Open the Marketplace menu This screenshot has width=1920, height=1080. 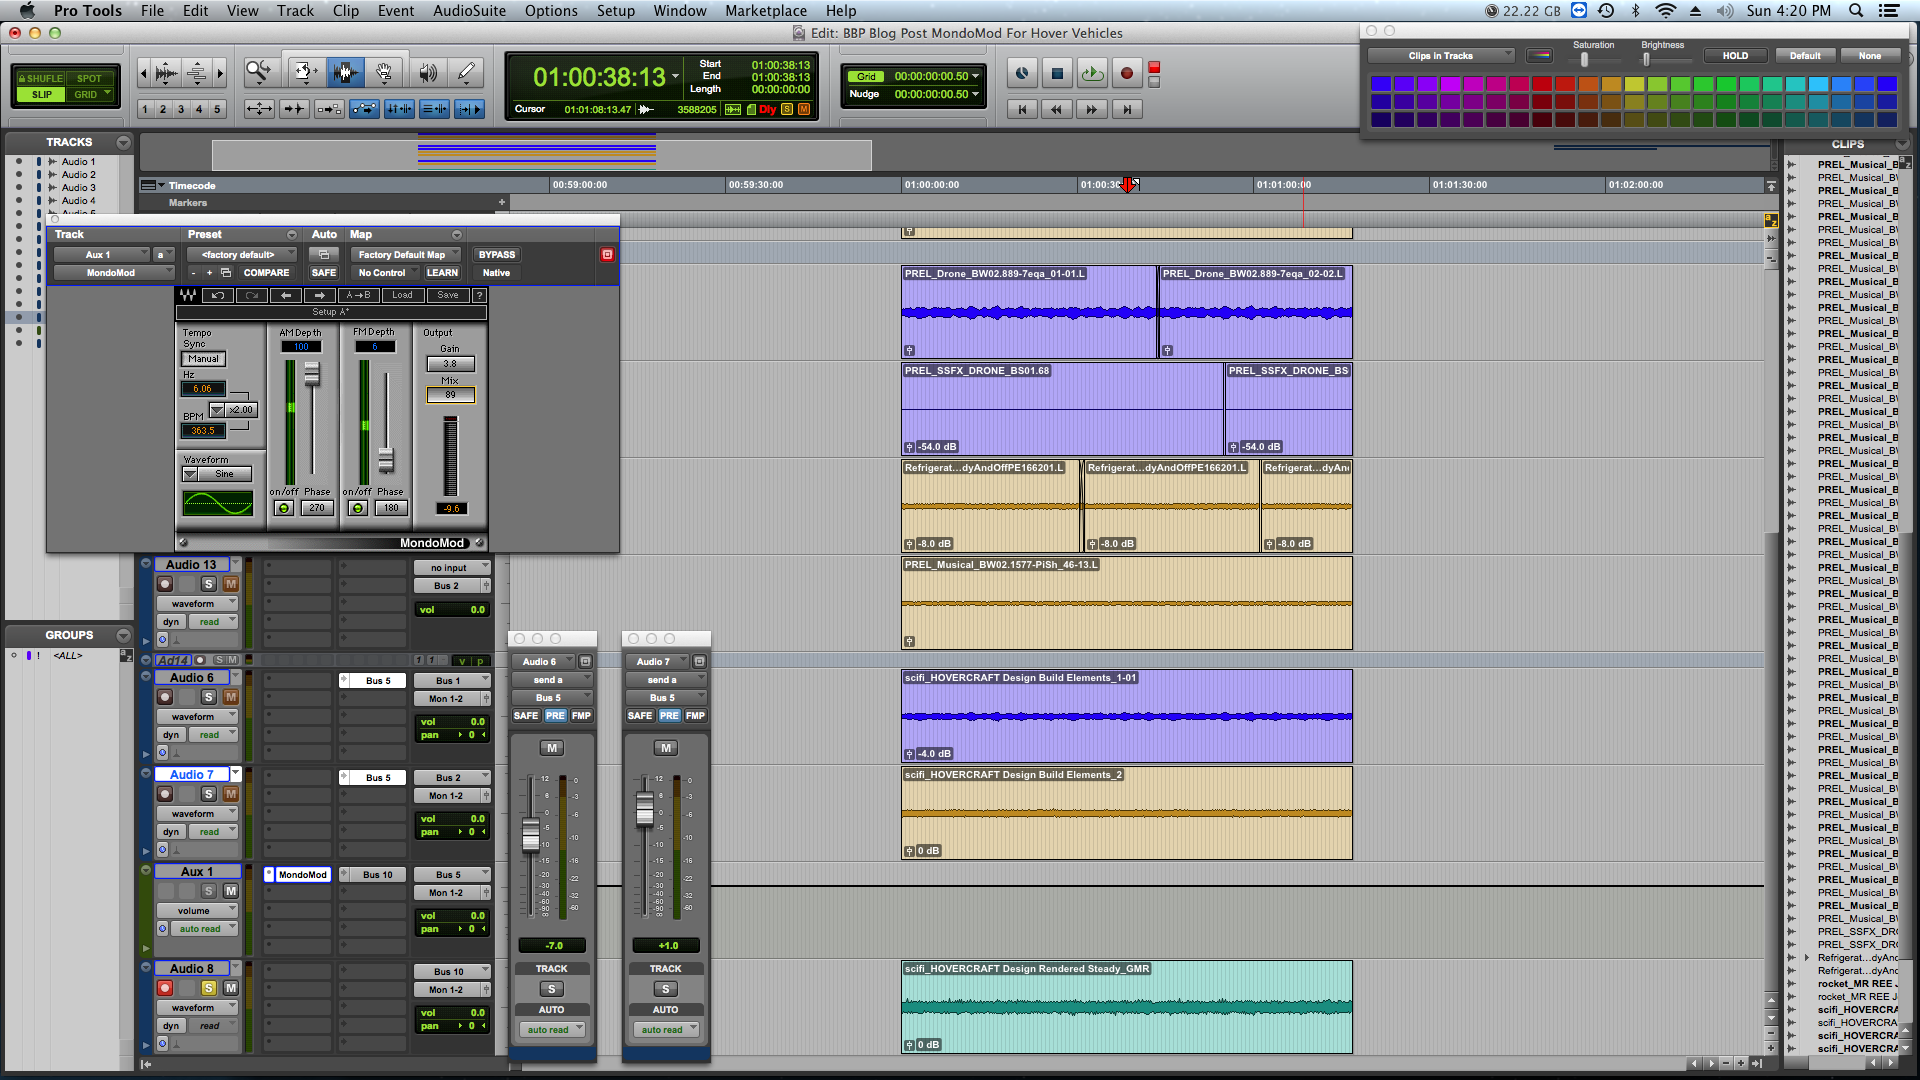(x=766, y=11)
